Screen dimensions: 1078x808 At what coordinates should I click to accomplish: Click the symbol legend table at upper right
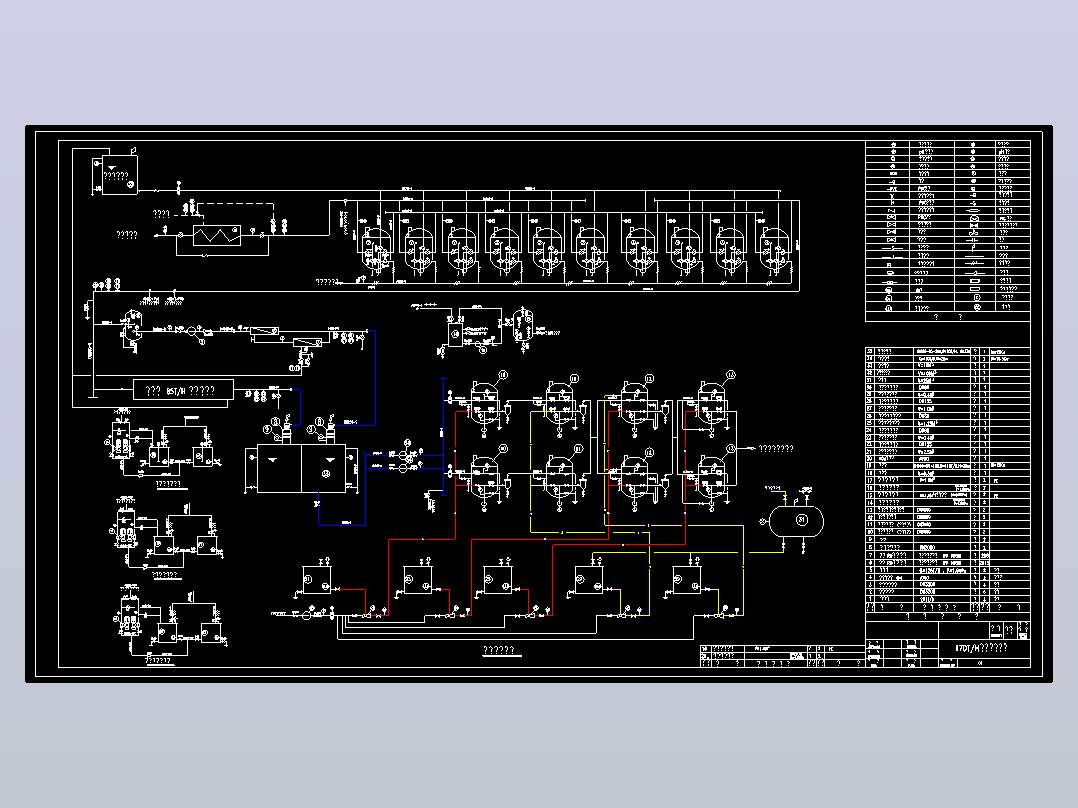[948, 231]
